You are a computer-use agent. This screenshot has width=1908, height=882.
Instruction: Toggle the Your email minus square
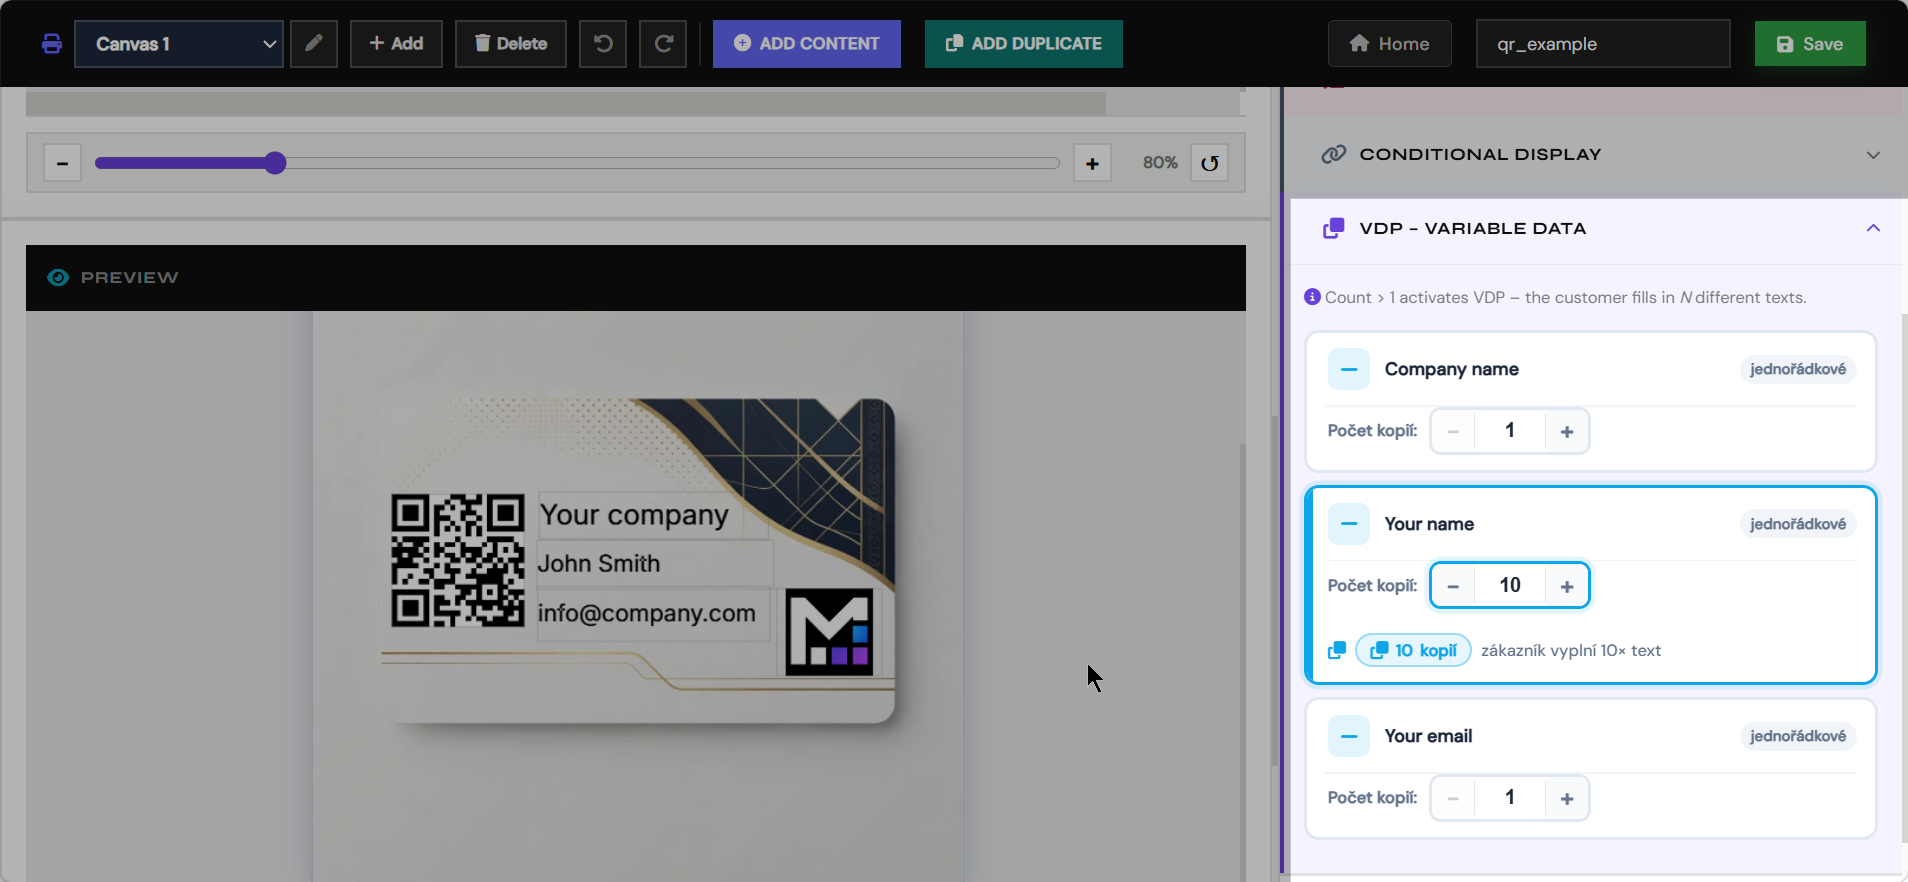pos(1349,736)
